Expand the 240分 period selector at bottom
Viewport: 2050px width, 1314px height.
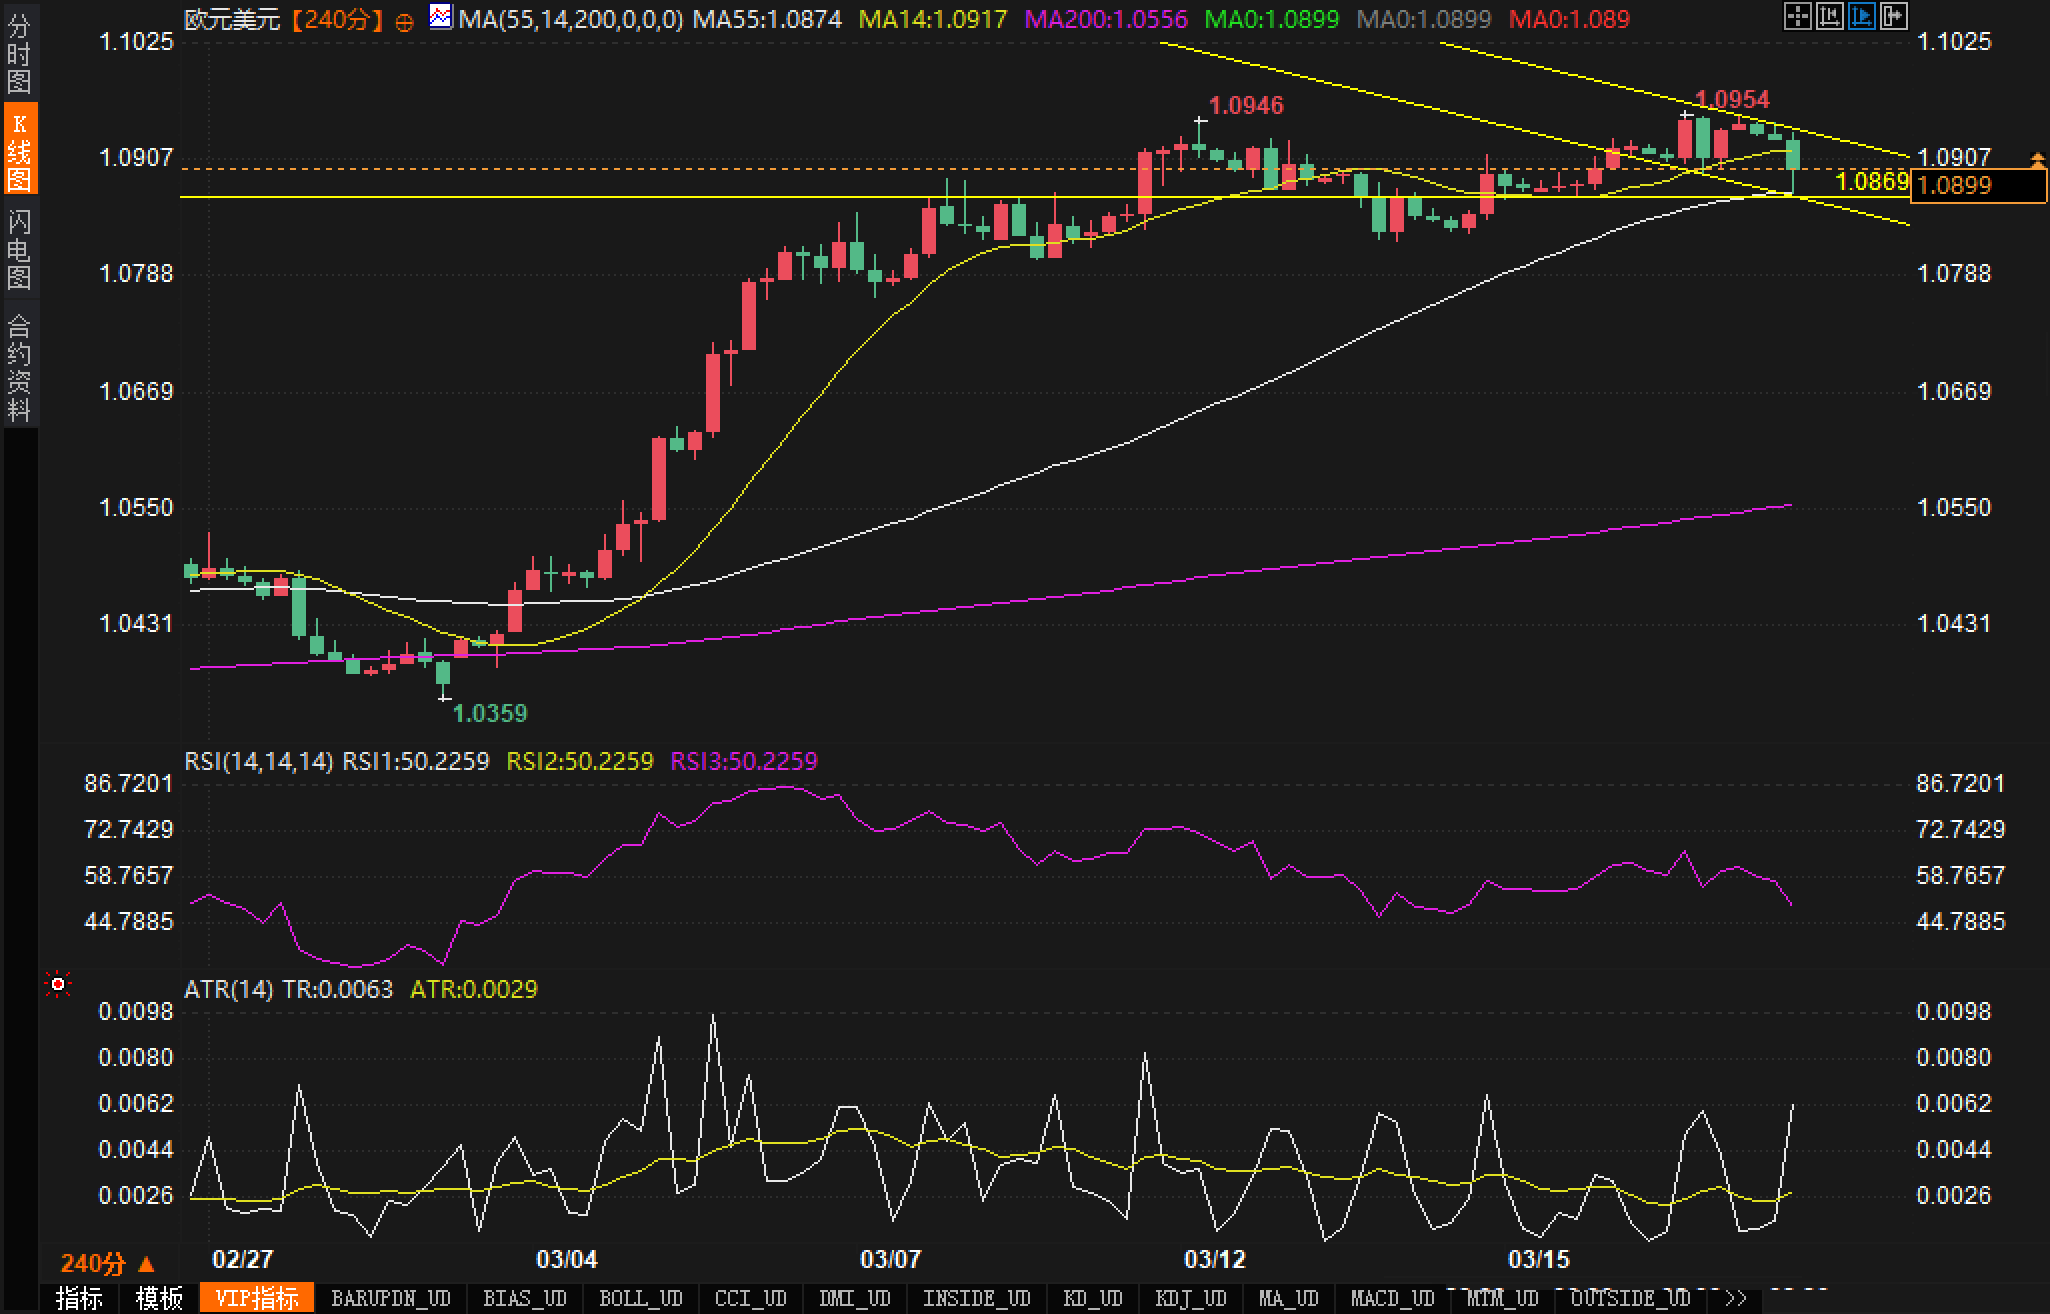(108, 1264)
